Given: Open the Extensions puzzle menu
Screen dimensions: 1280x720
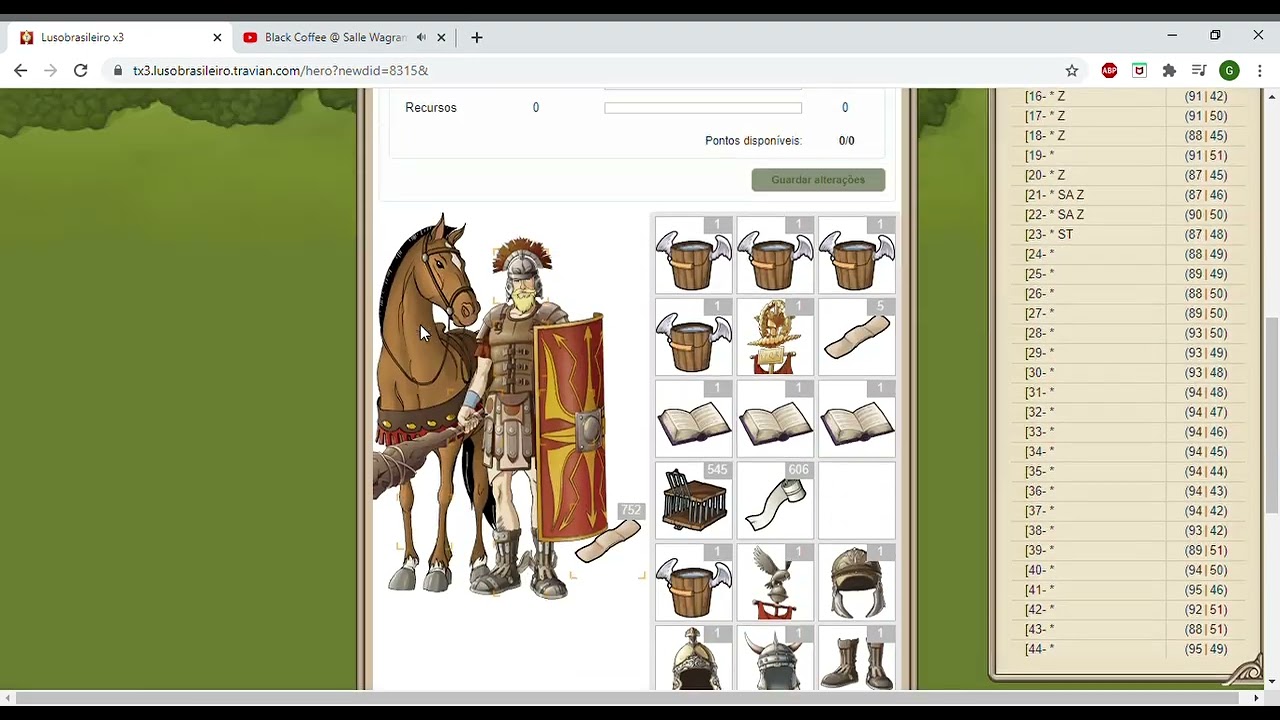Looking at the screenshot, I should point(1169,70).
